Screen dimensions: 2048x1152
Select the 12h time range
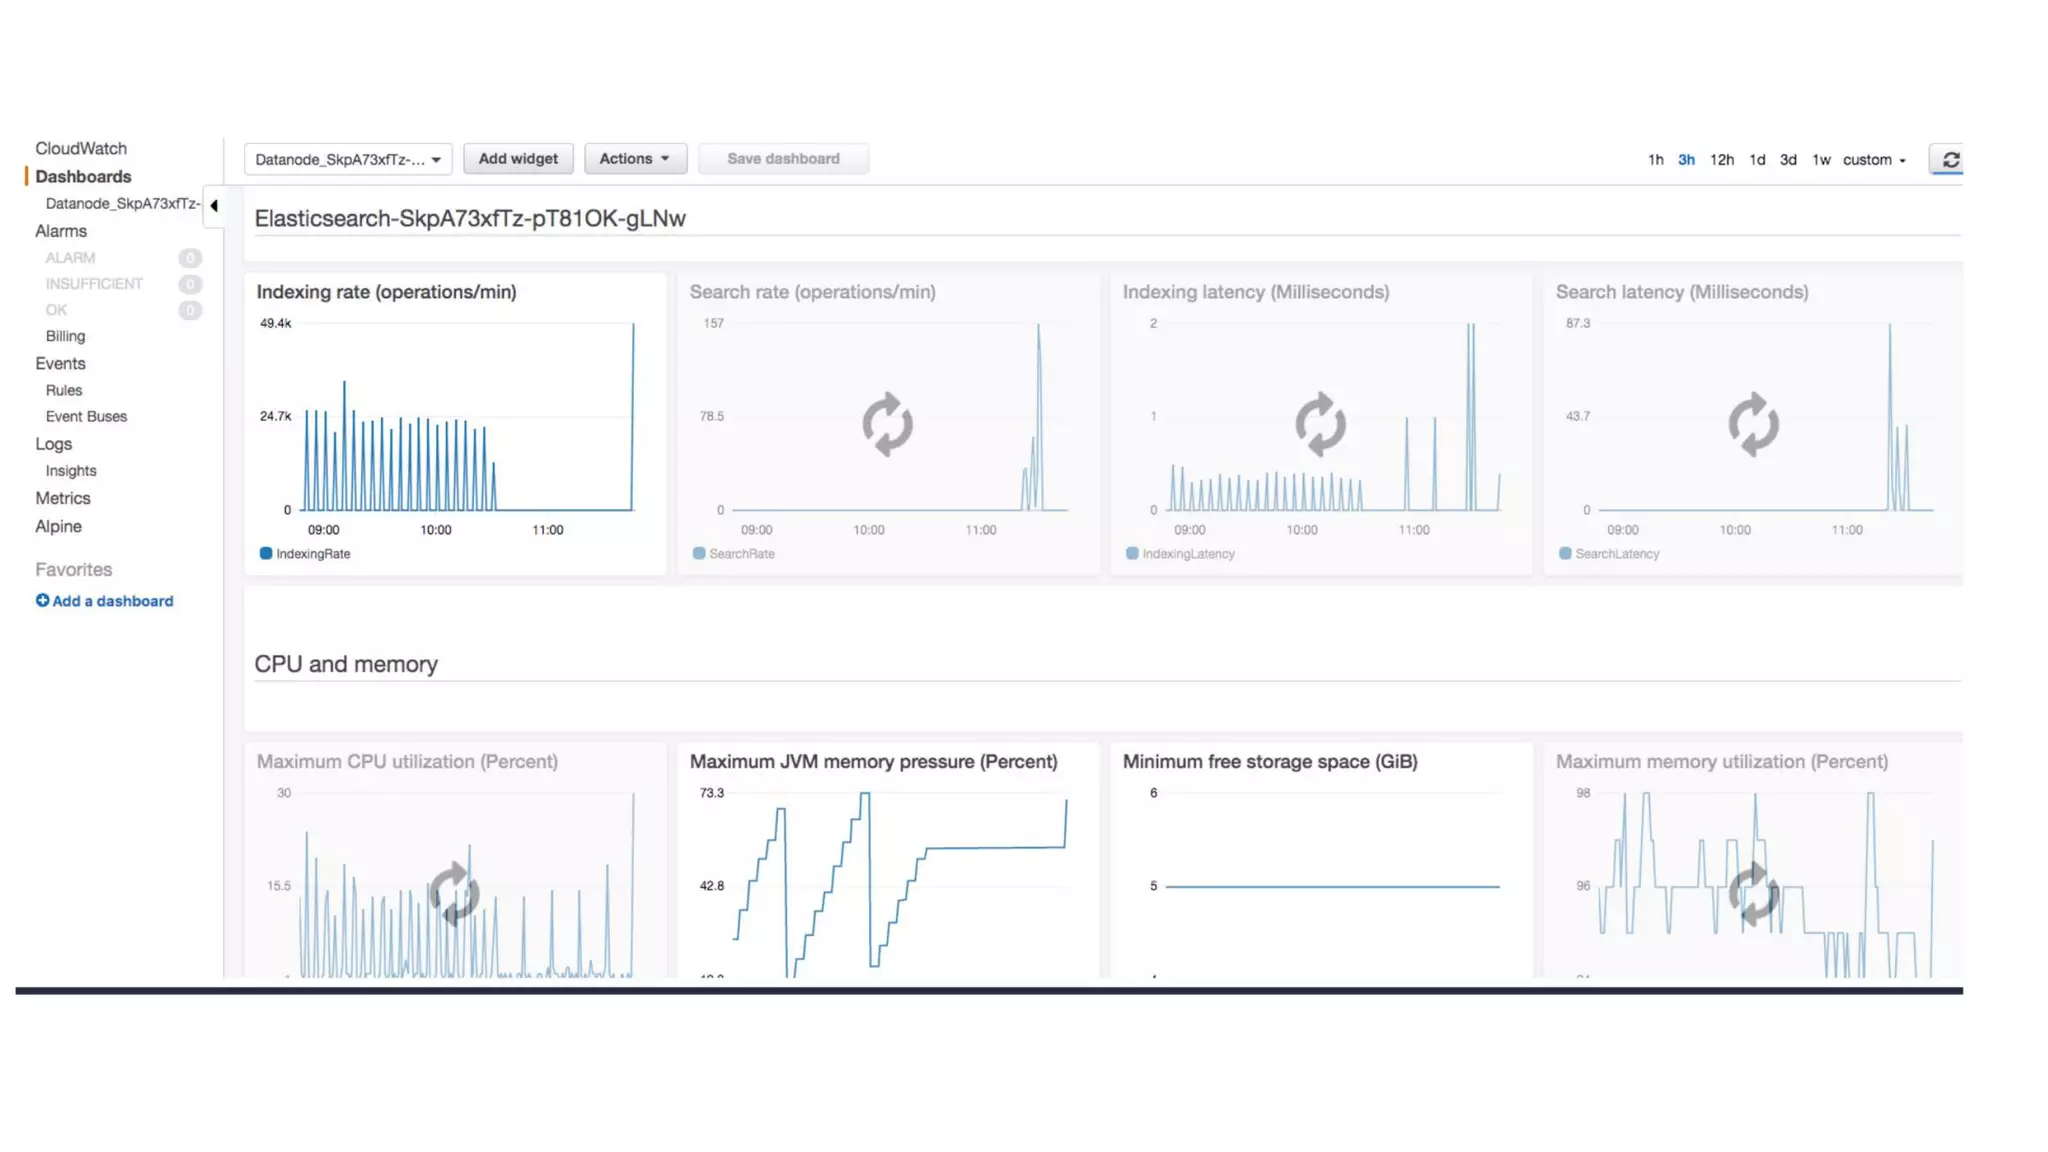coord(1721,160)
